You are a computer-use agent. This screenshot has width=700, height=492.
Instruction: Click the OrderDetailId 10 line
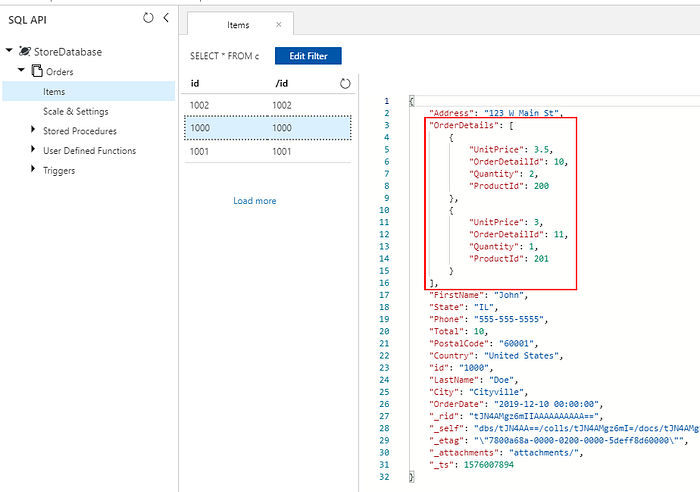pos(518,162)
